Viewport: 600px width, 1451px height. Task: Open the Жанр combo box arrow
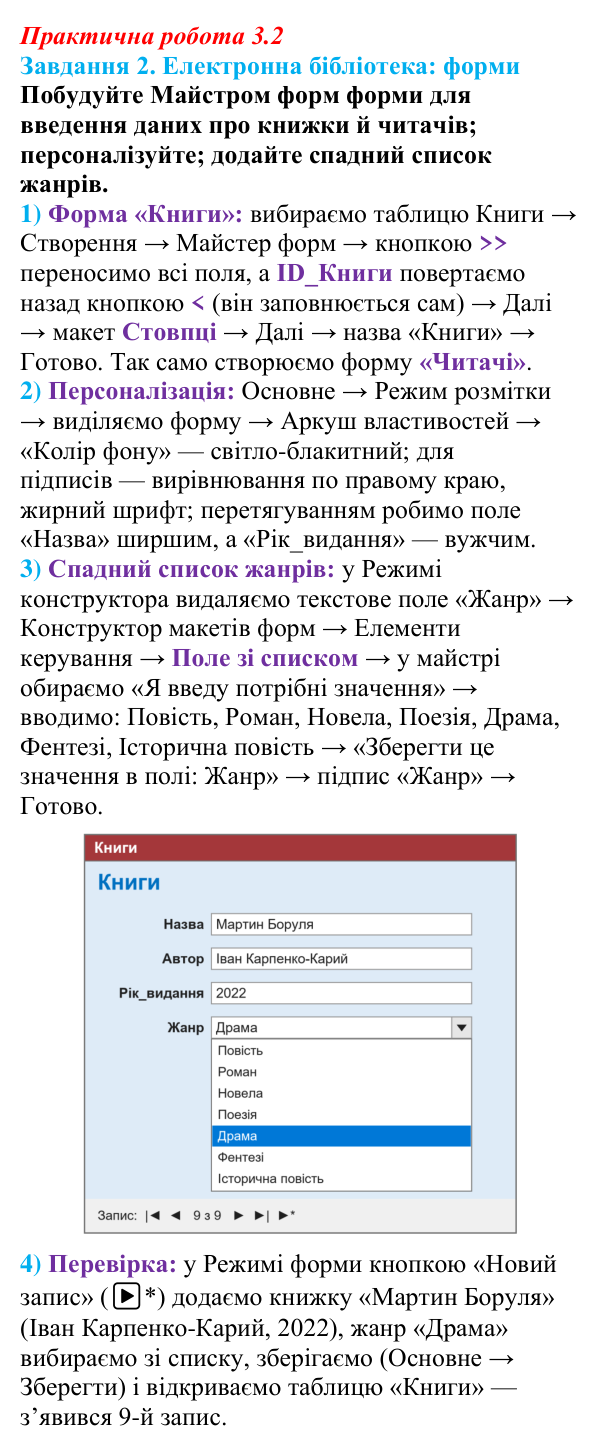pyautogui.click(x=461, y=1027)
